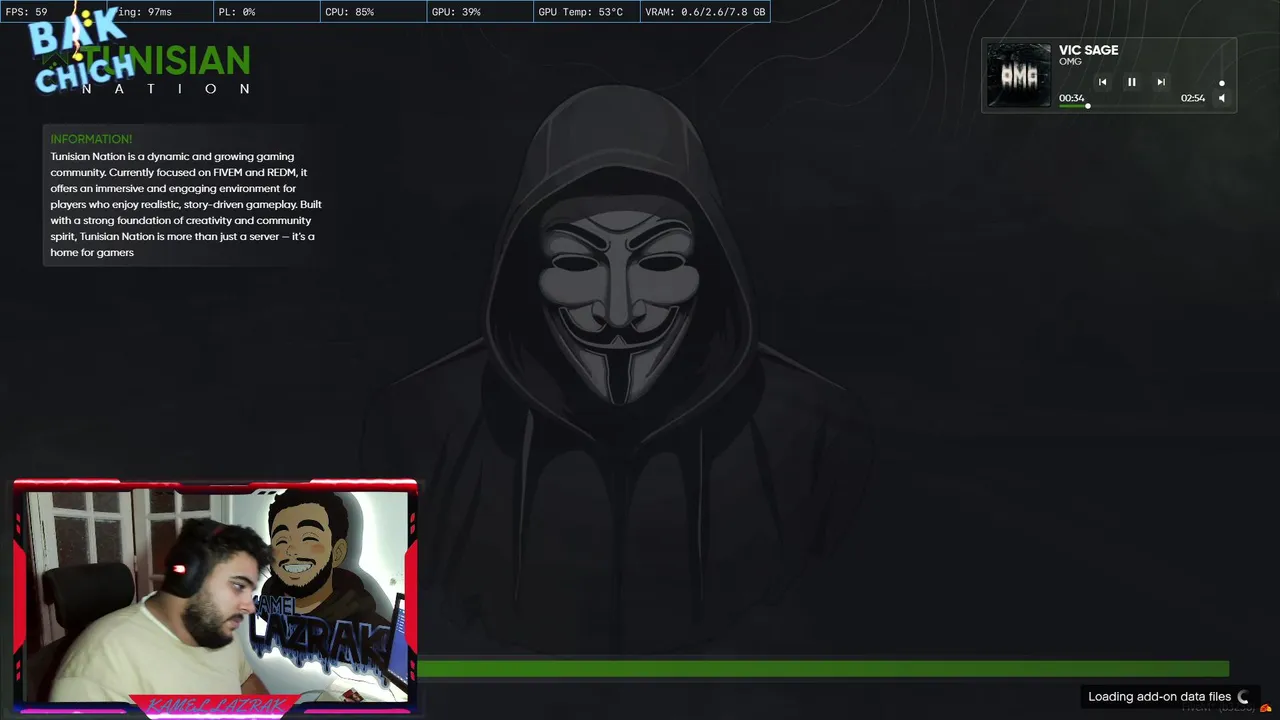
Task: Click the KAMEL LAZRAK name banner
Action: (x=215, y=706)
